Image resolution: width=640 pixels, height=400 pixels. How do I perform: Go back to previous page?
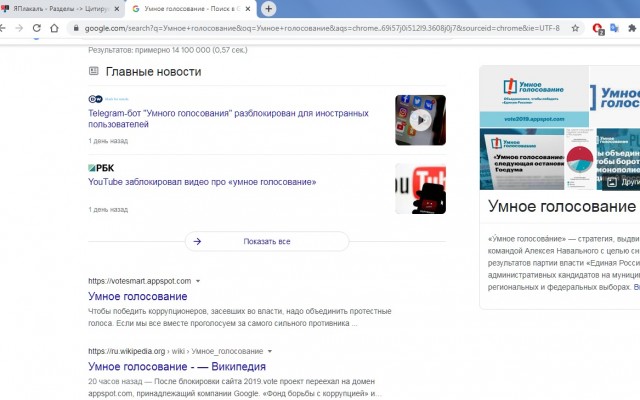[2, 28]
